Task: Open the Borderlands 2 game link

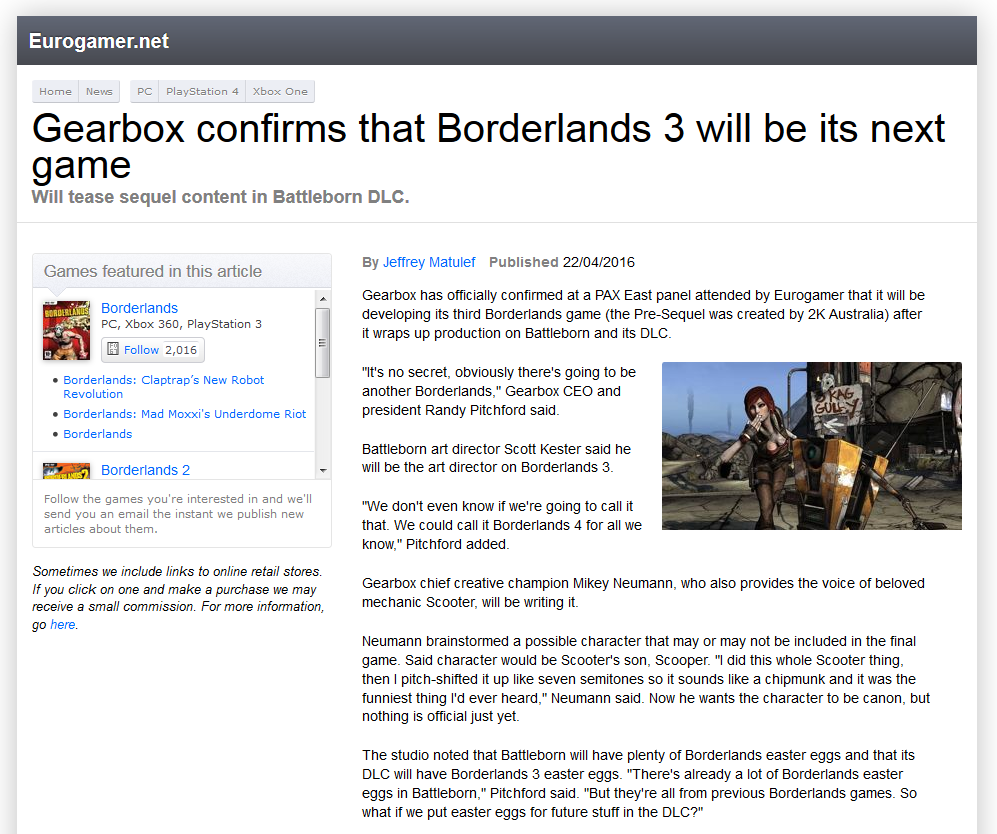Action: [145, 470]
